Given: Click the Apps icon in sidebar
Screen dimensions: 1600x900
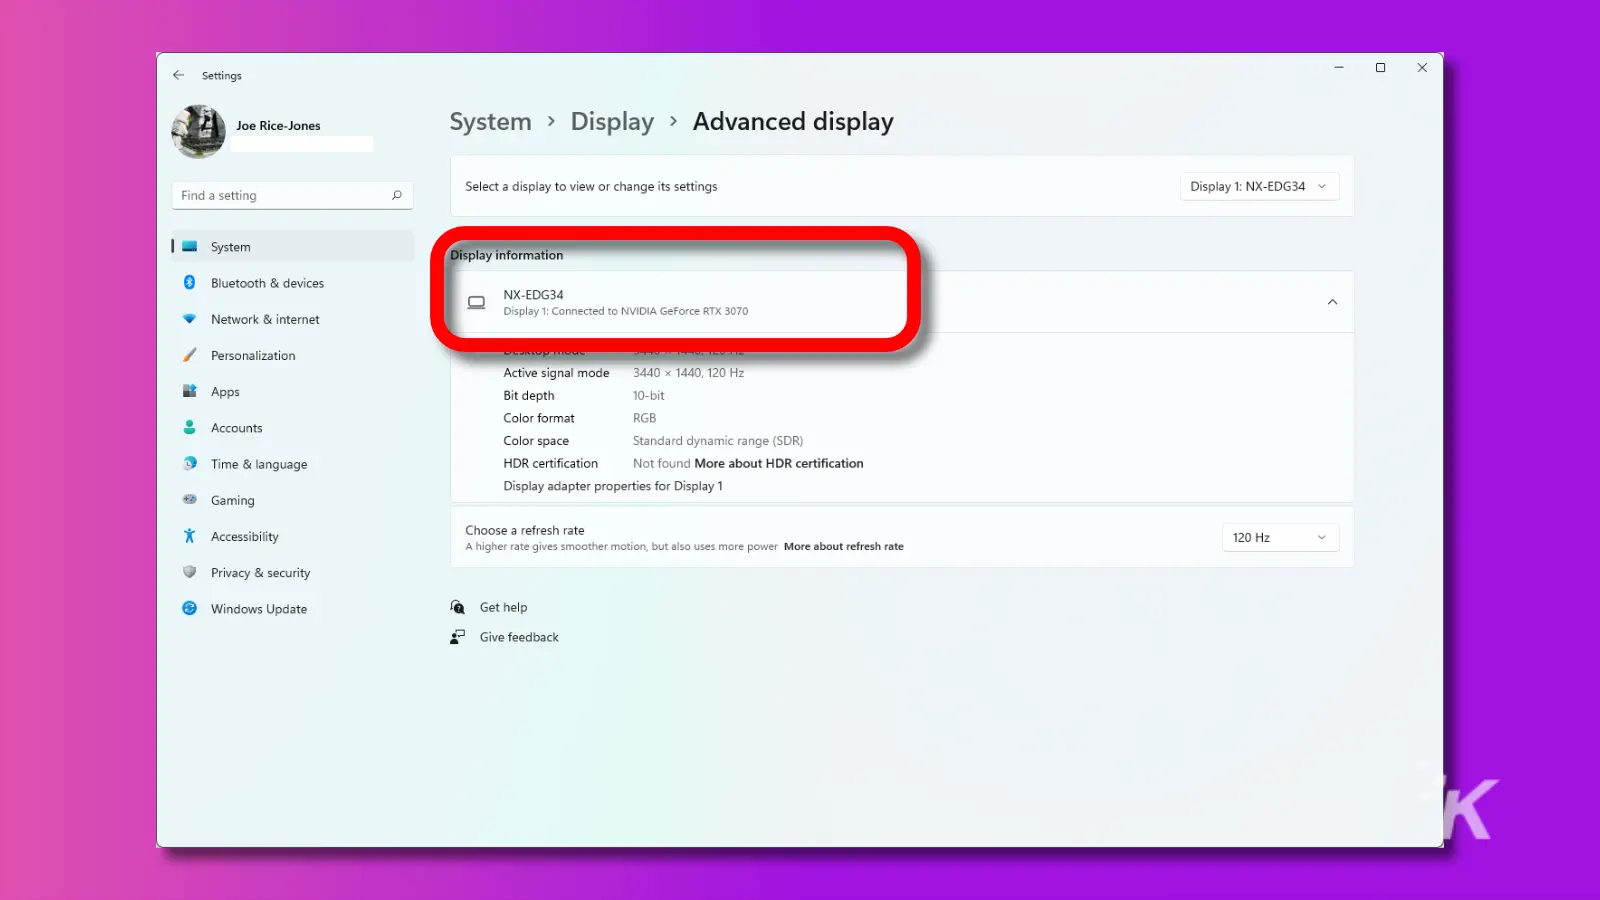Looking at the screenshot, I should tap(189, 391).
